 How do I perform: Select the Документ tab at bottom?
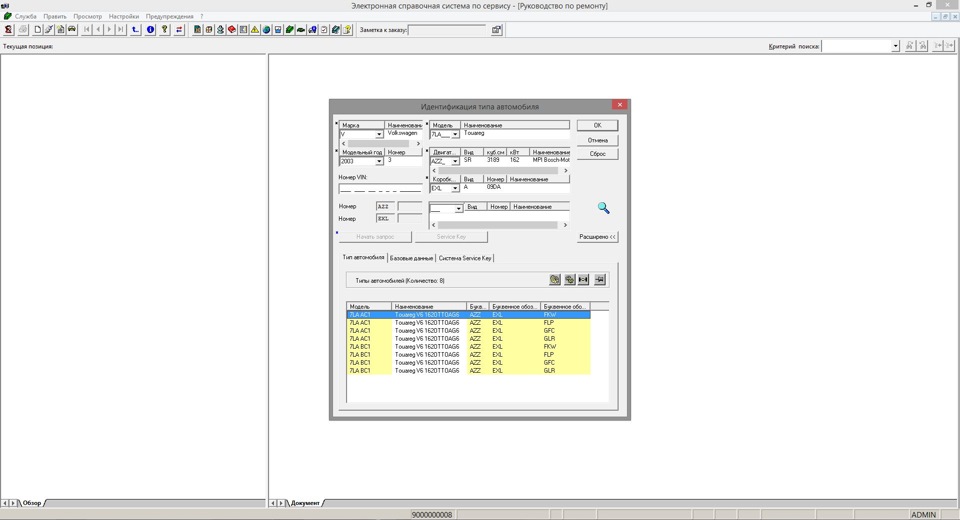(305, 503)
